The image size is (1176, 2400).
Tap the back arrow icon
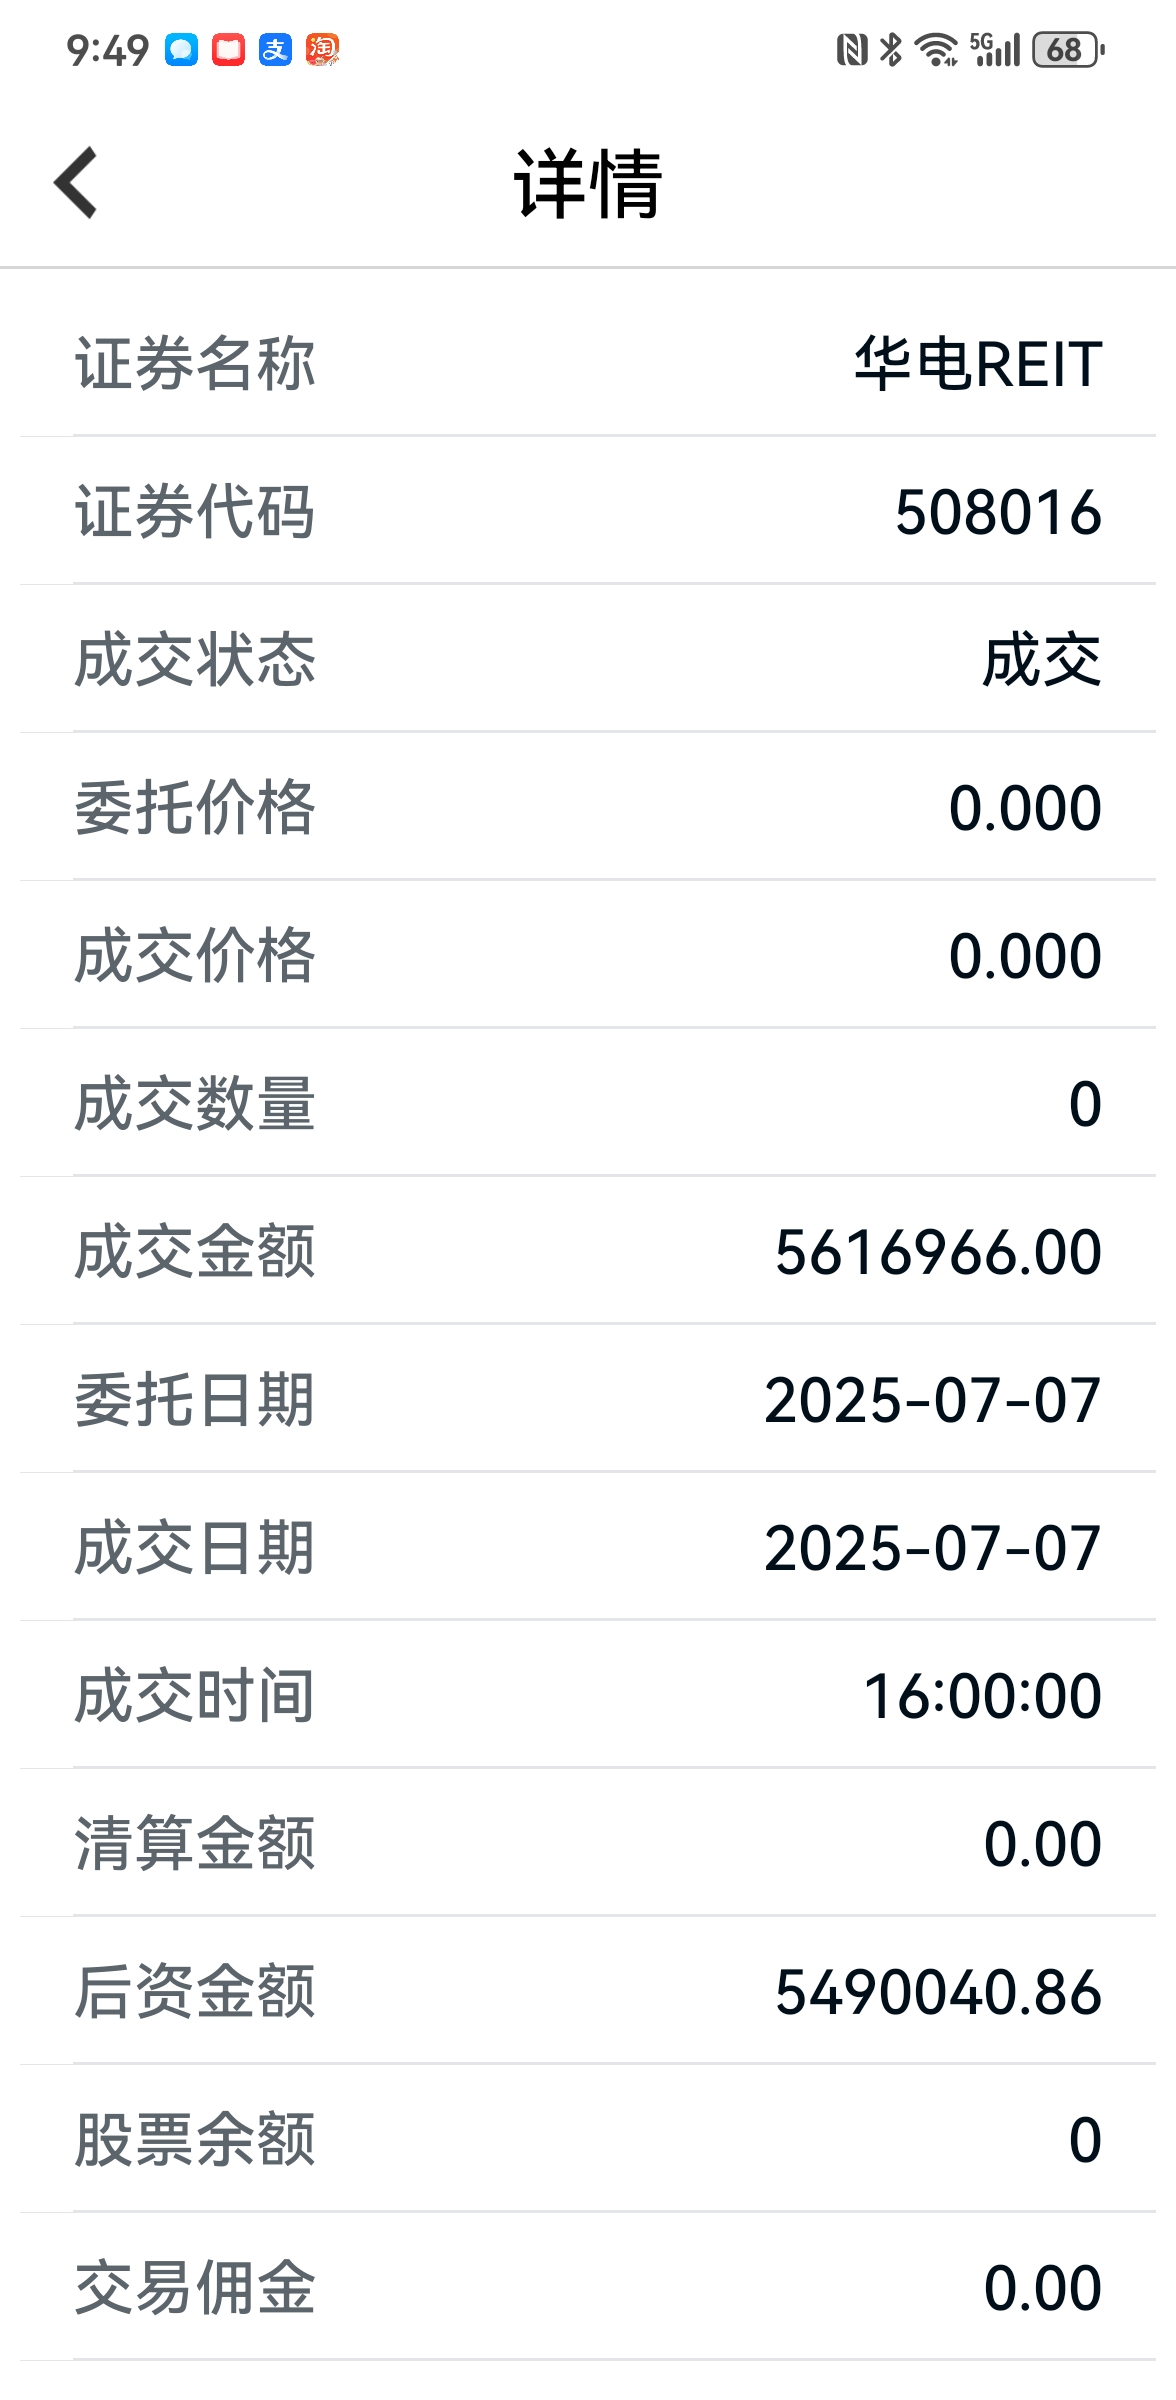pos(76,182)
